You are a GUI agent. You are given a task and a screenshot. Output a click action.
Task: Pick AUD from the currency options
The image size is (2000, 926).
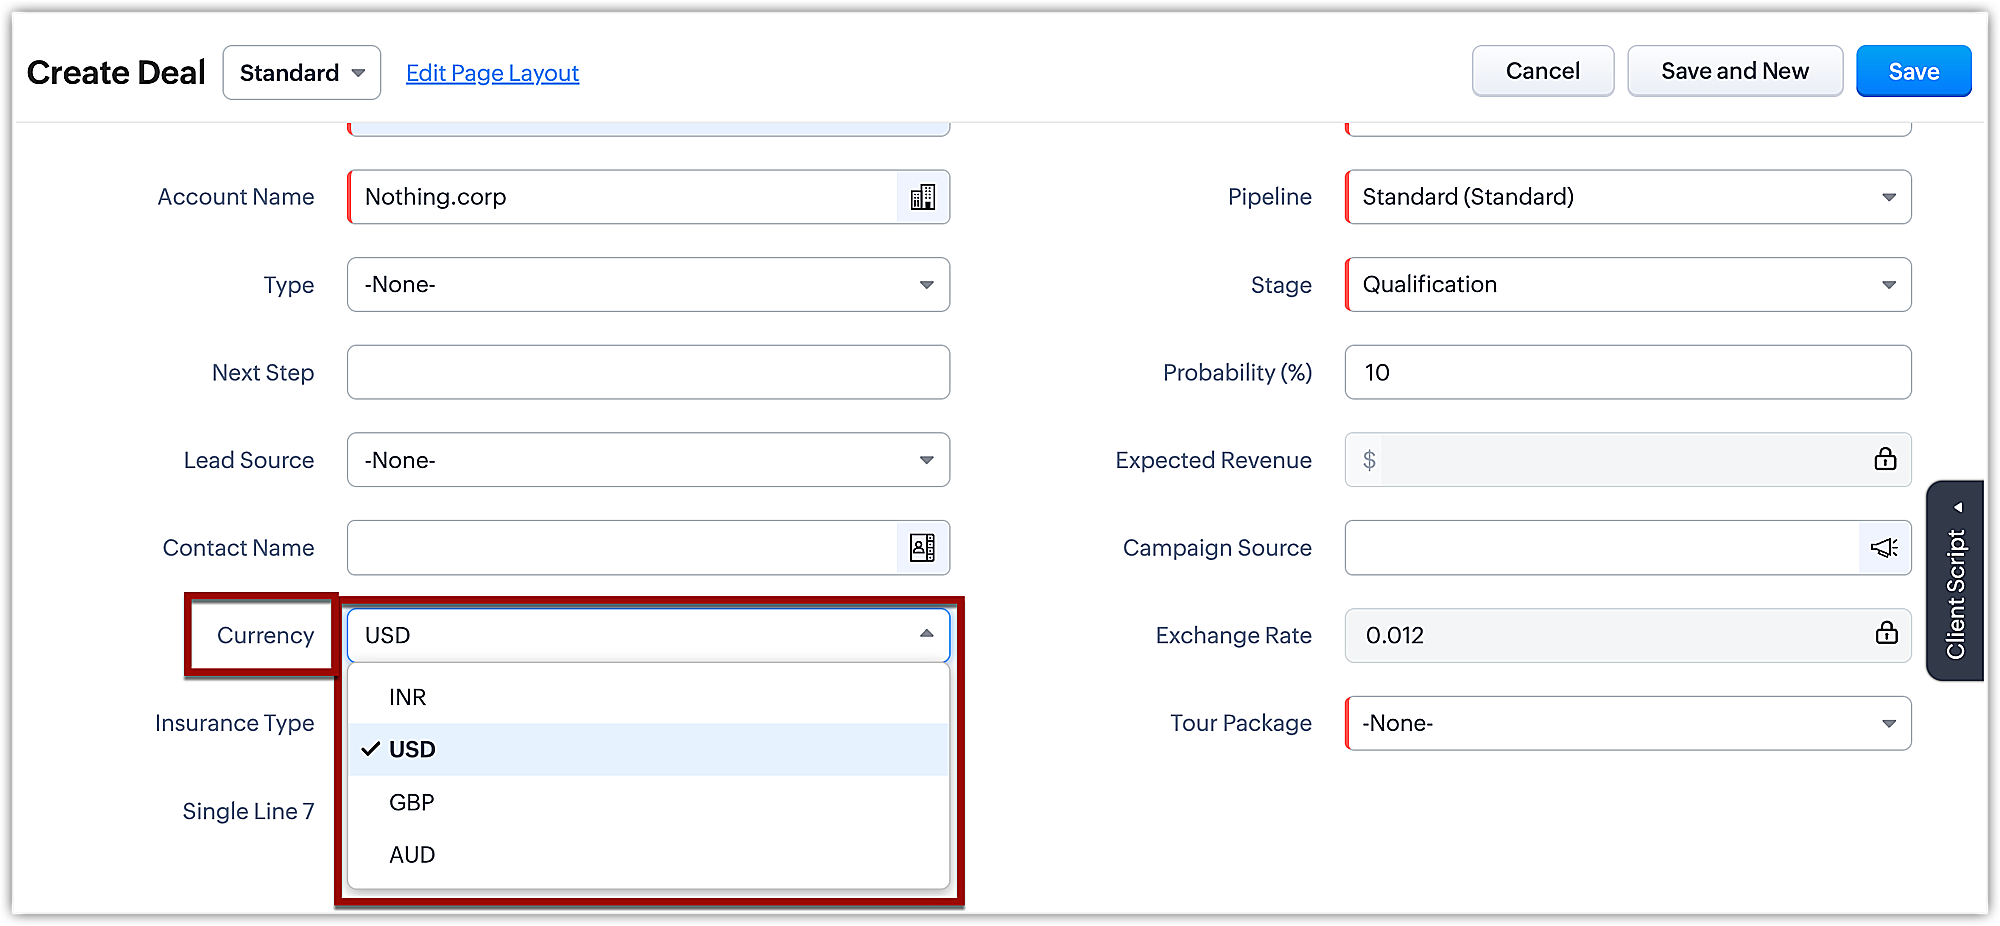[x=412, y=855]
